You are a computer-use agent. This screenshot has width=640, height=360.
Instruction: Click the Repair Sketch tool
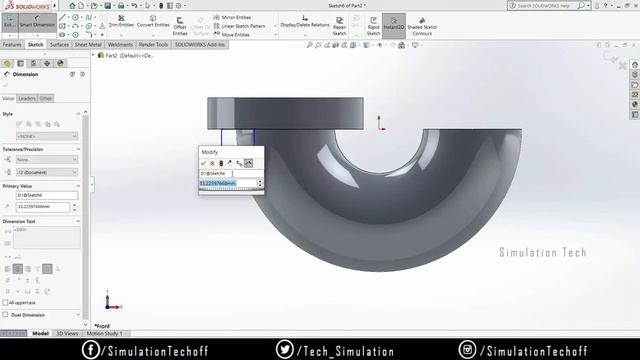(x=339, y=26)
